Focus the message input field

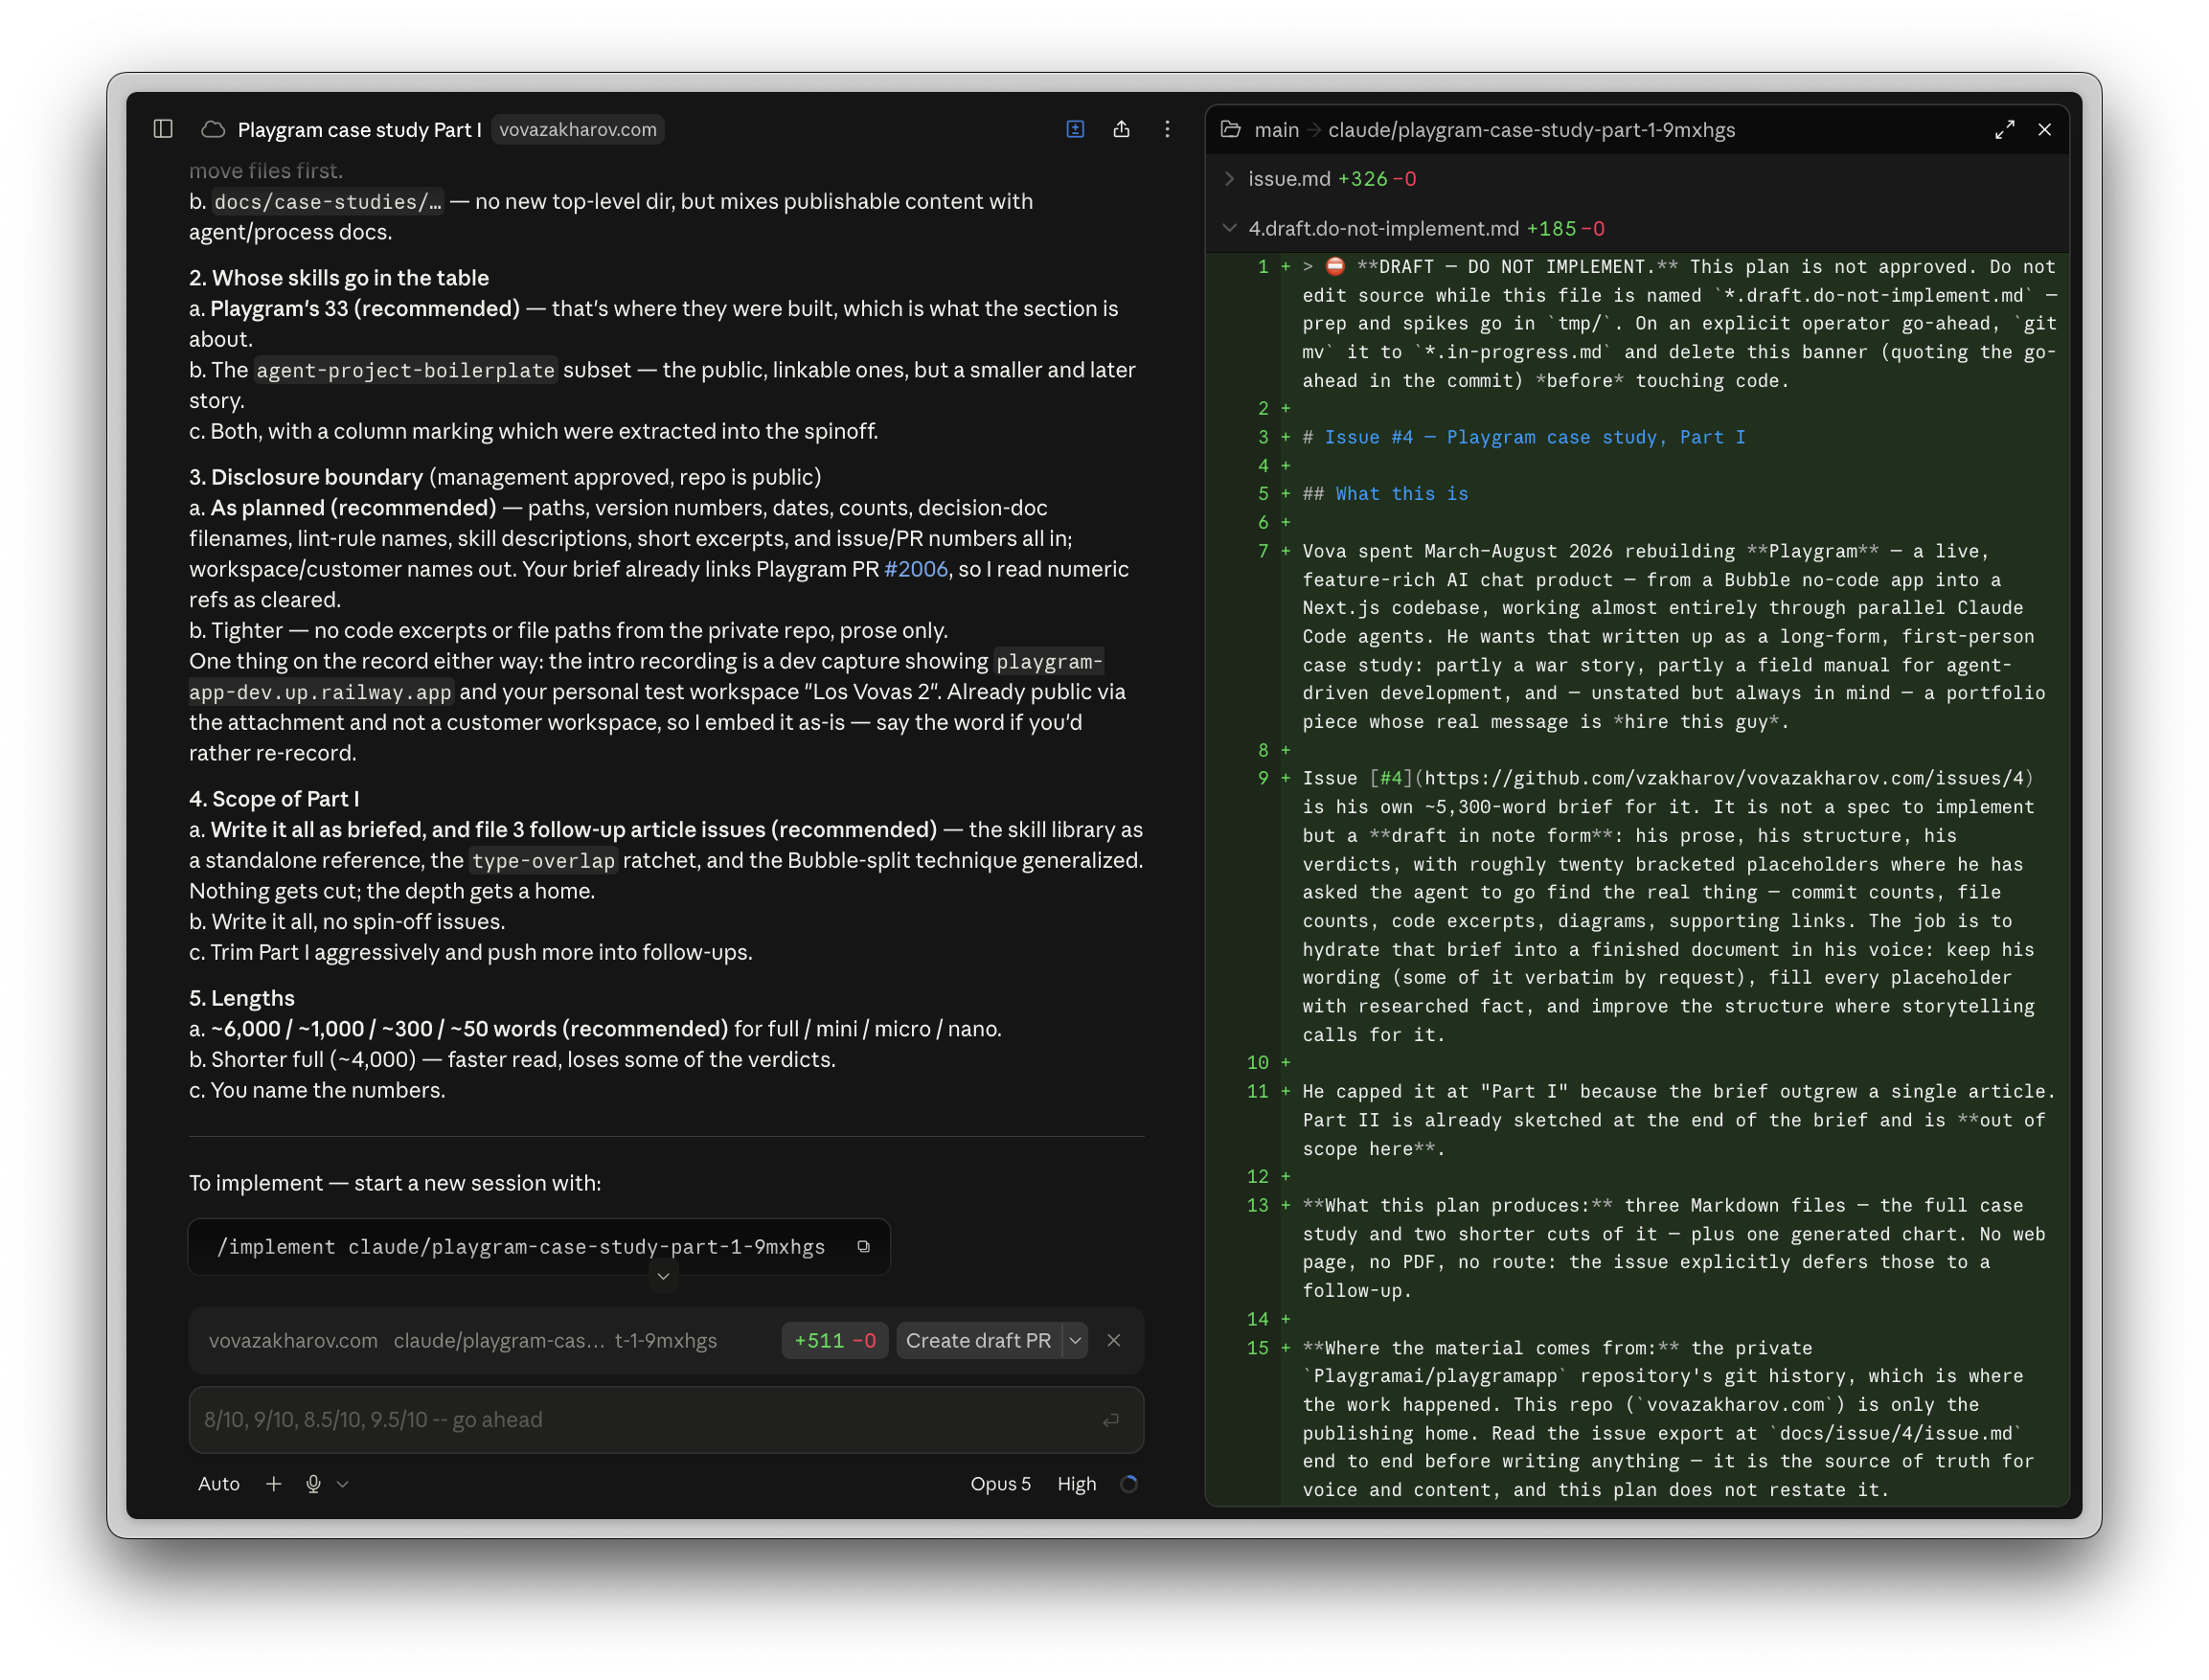666,1420
